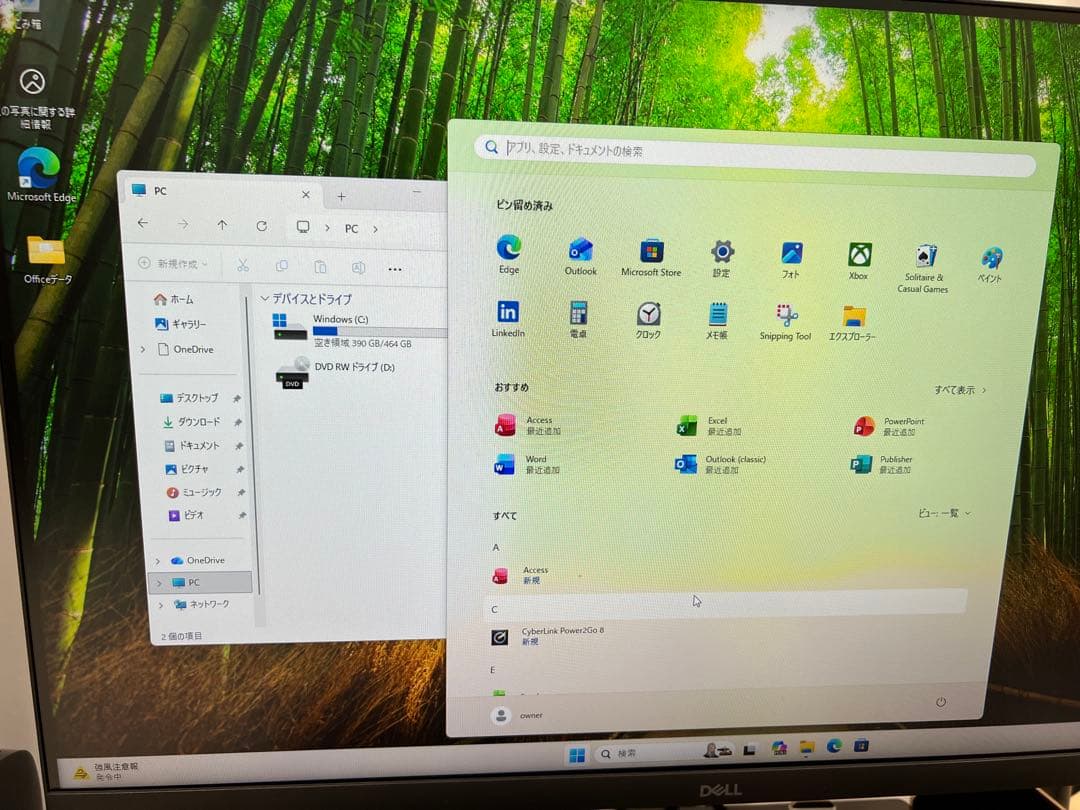Click the rename icon in Explorer toolbar
This screenshot has height=810, width=1080.
358,267
